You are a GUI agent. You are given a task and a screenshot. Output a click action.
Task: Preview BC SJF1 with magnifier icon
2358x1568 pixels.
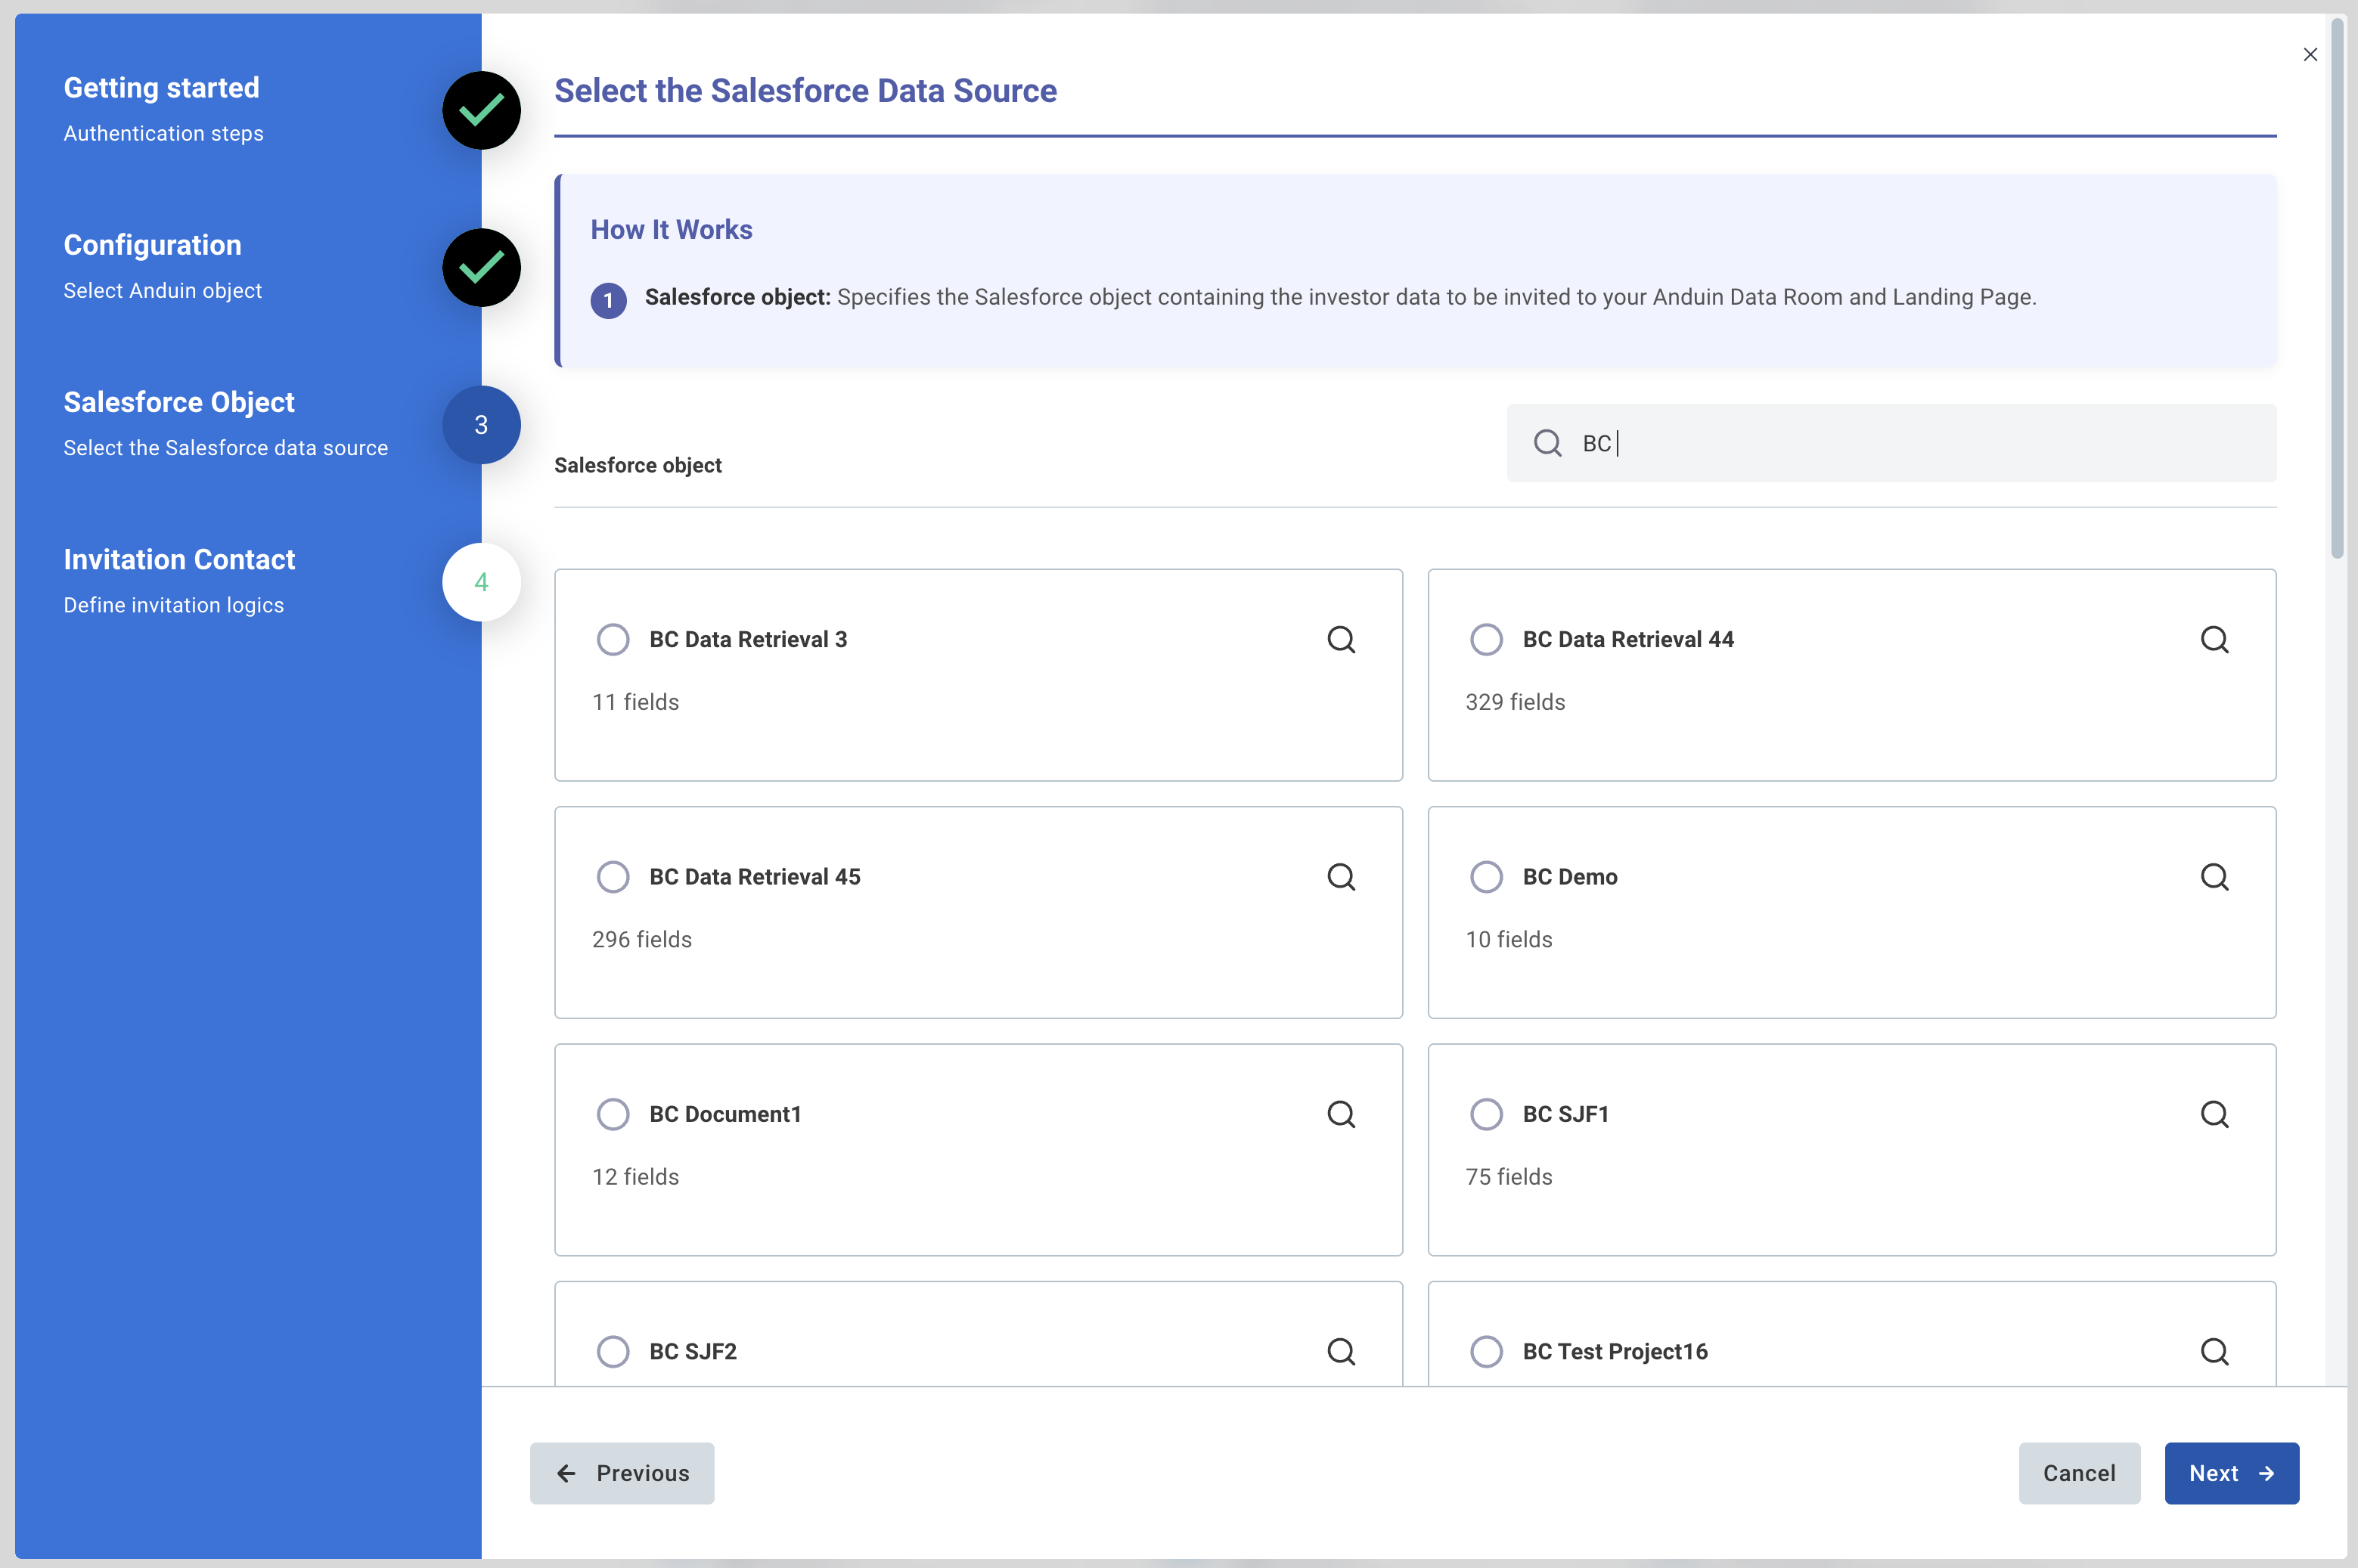(2214, 1114)
